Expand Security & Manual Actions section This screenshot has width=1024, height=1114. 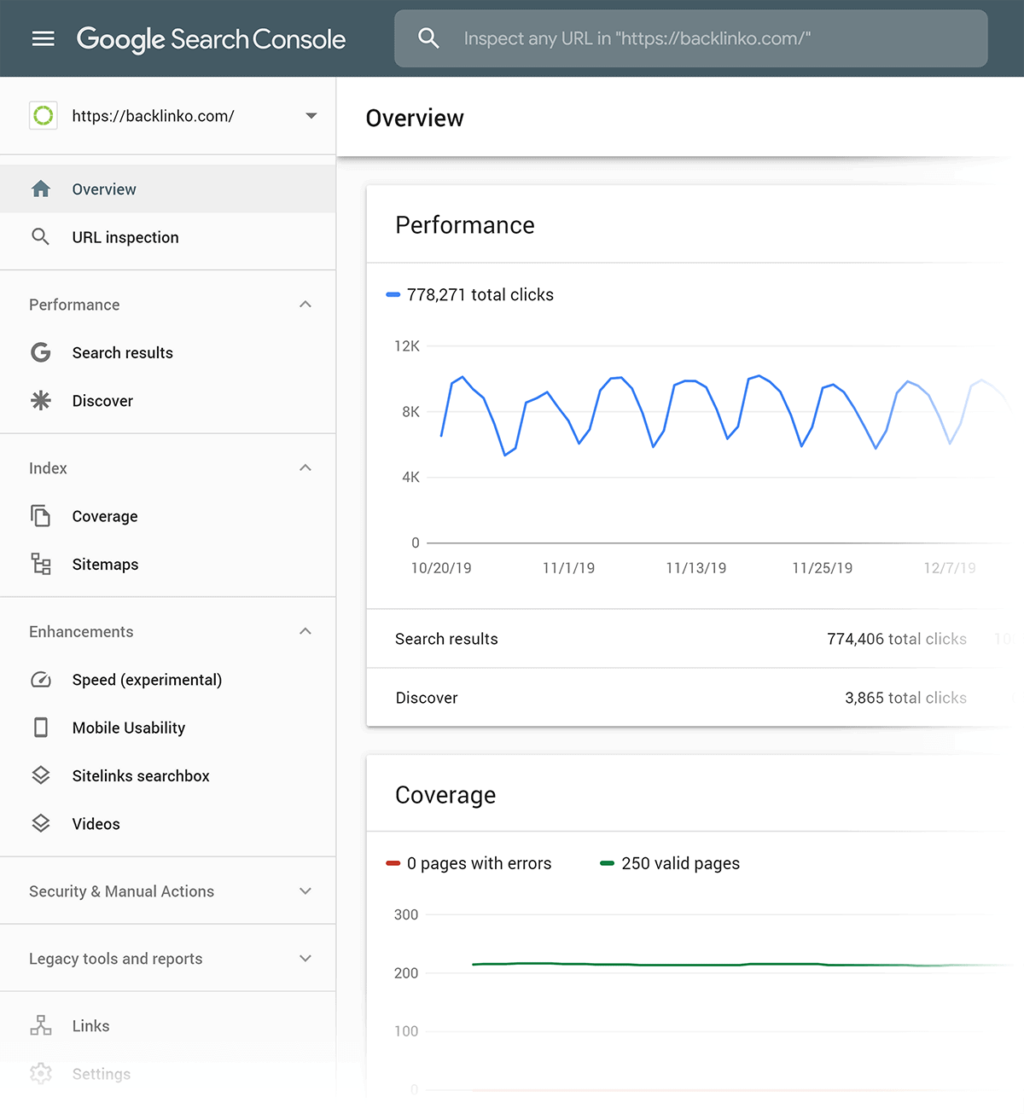tap(306, 891)
